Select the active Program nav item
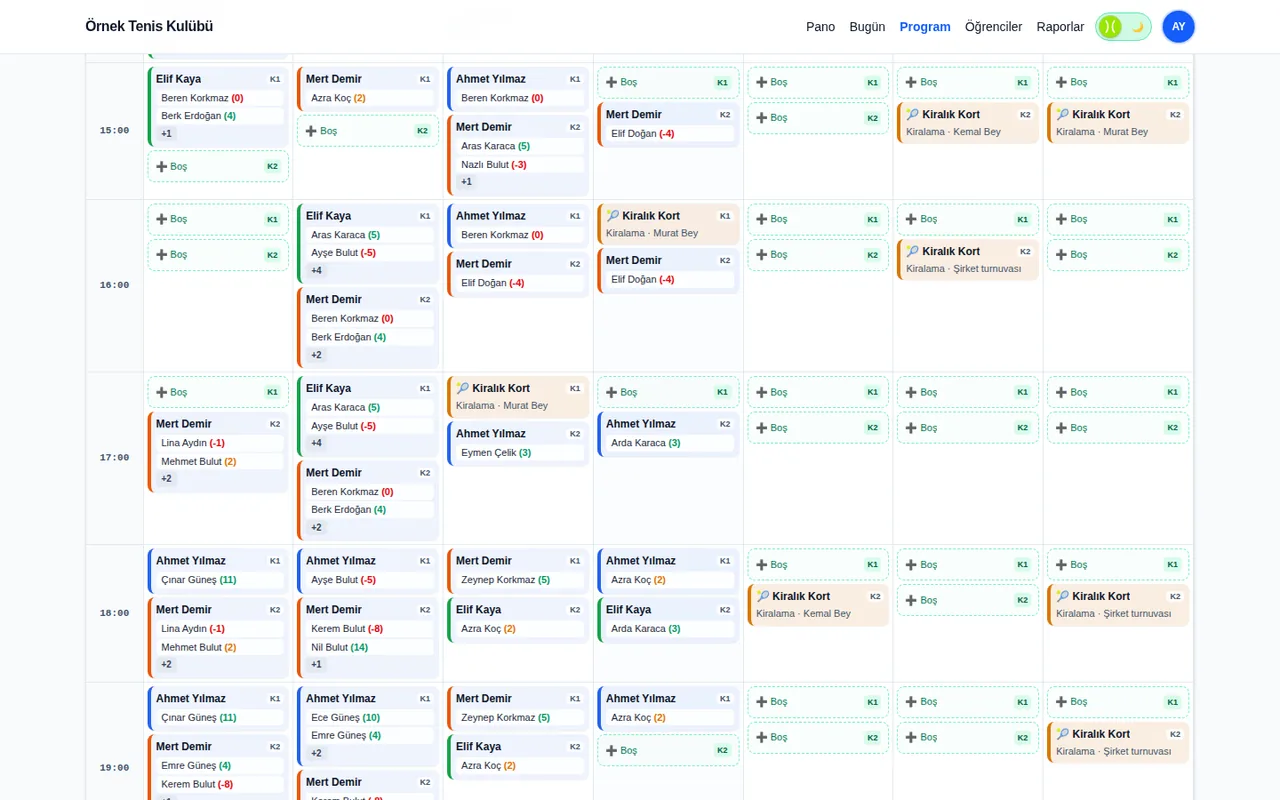The width and height of the screenshot is (1280, 800). coord(925,27)
